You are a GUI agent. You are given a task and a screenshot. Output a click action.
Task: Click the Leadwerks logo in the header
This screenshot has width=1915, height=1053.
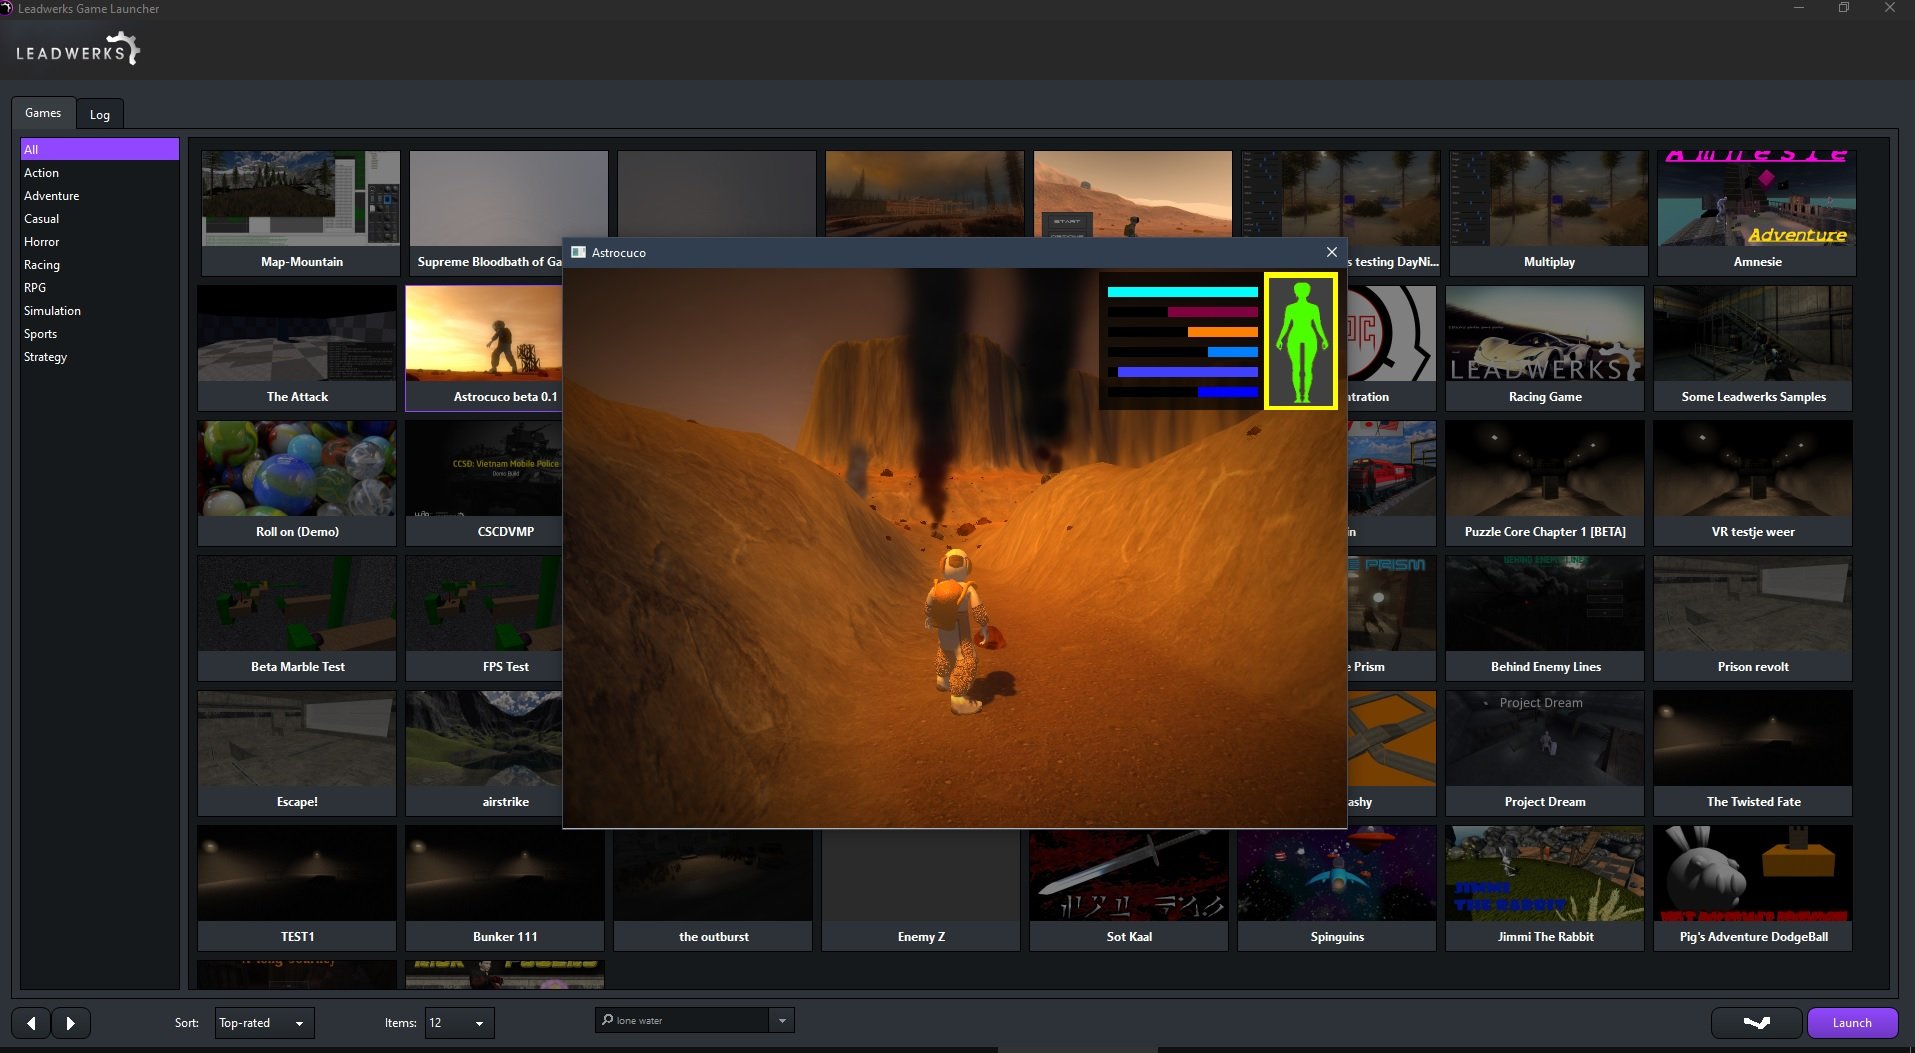coord(77,50)
